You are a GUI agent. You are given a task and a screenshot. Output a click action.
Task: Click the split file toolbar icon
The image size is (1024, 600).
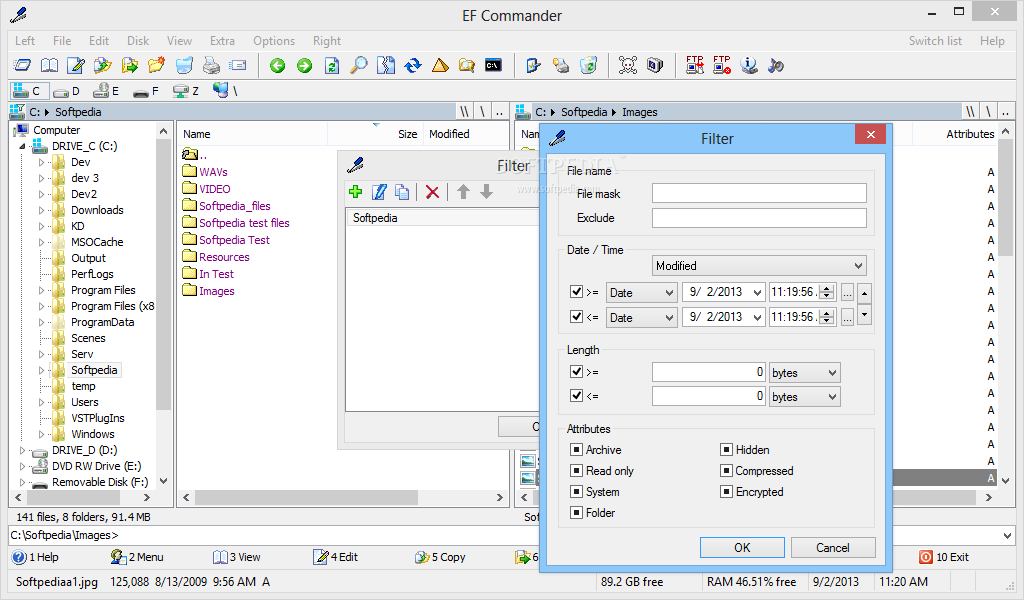point(386,65)
